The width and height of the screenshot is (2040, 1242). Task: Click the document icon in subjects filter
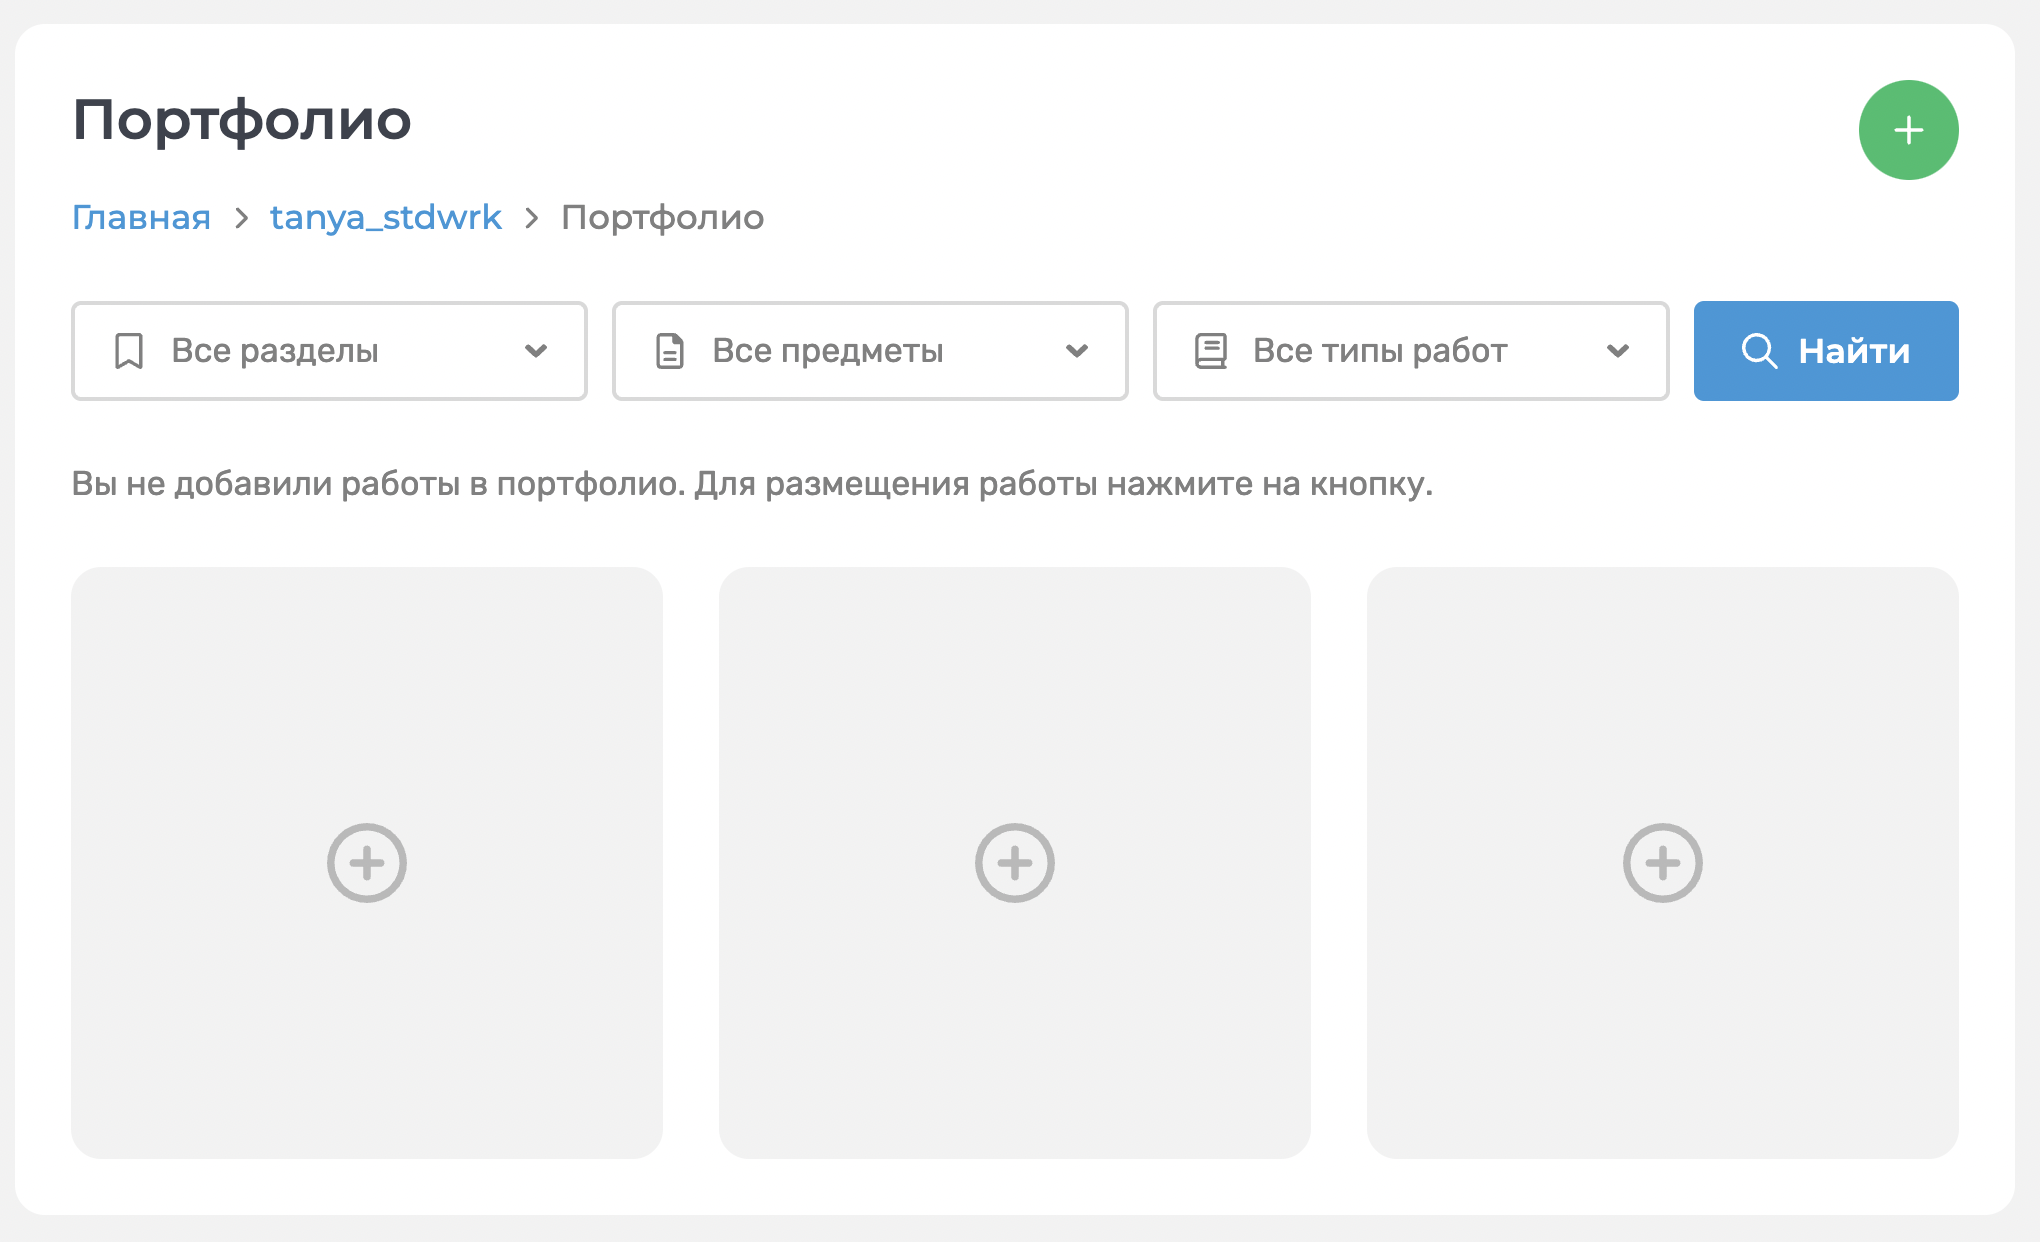click(670, 351)
